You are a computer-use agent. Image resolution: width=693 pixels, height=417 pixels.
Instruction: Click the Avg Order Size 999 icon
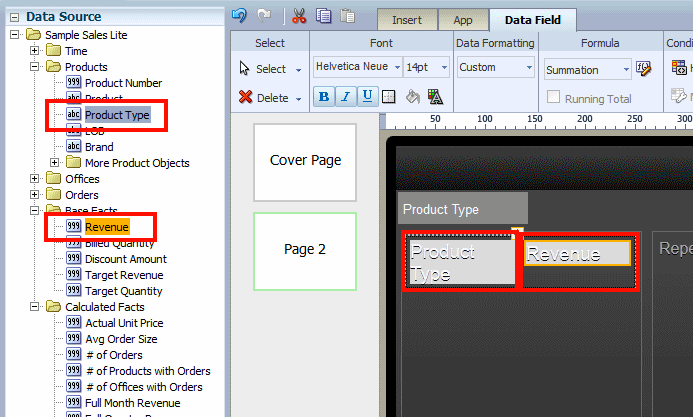[x=73, y=338]
